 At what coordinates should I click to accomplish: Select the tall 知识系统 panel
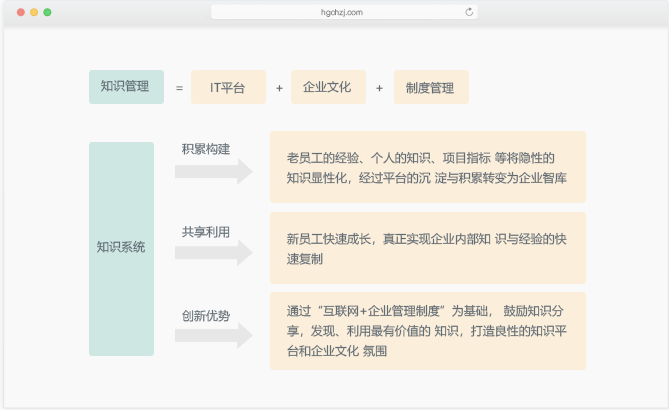click(121, 248)
